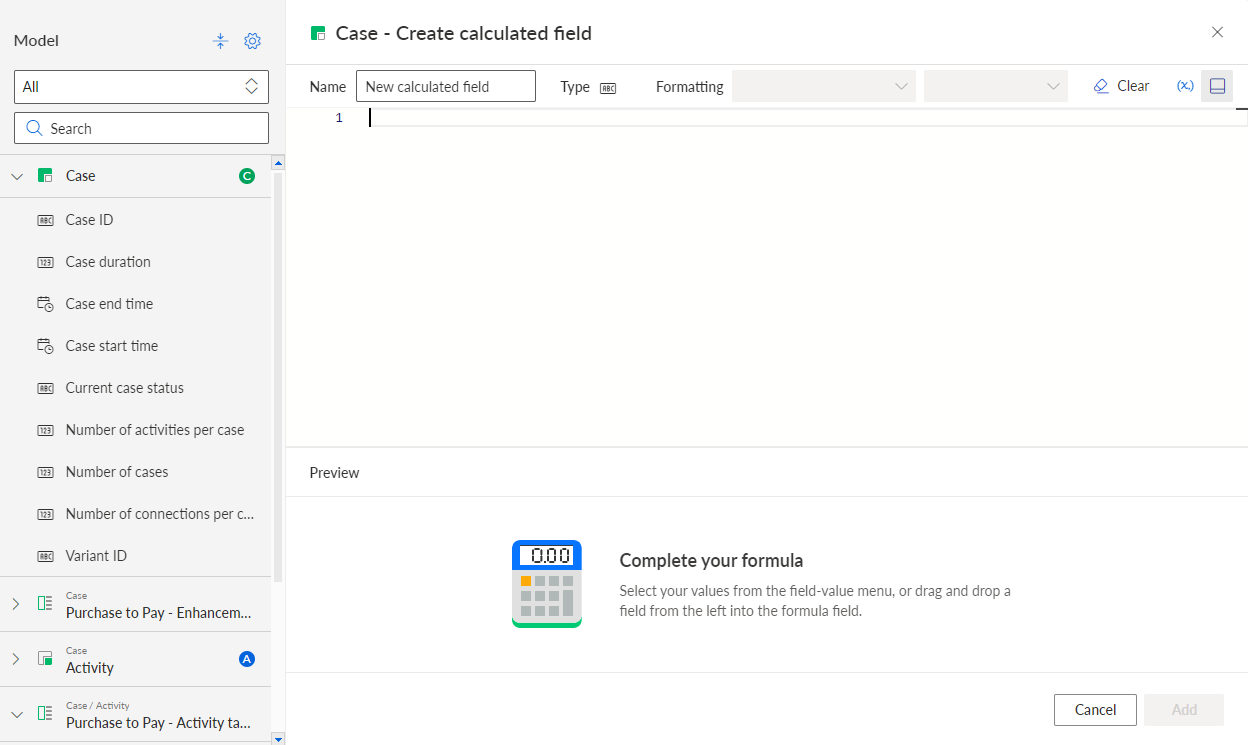Expand Purchase to Pay - Enhancement table
Image resolution: width=1248 pixels, height=745 pixels.
(x=16, y=604)
